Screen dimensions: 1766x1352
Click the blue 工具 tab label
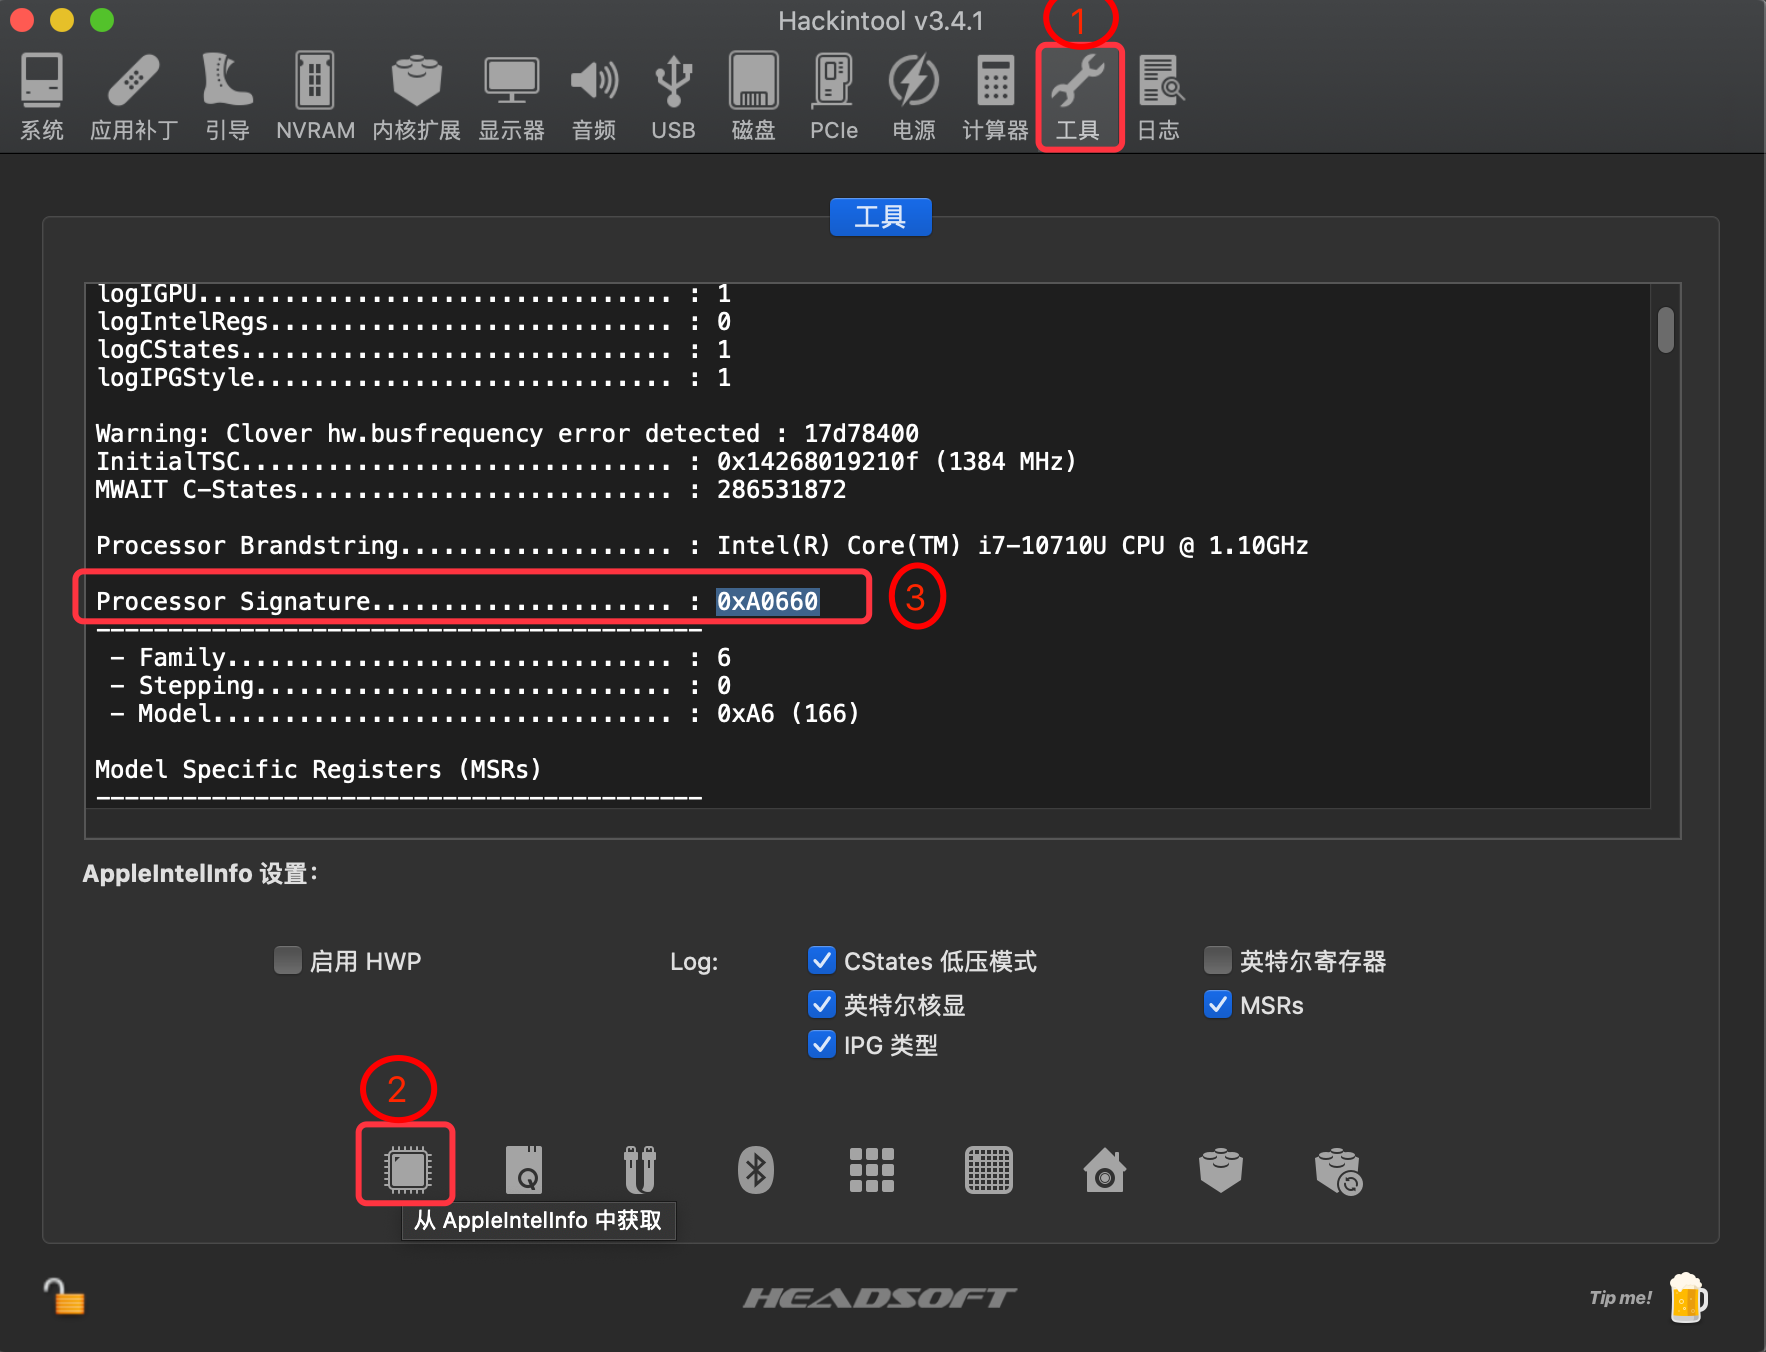coord(880,217)
